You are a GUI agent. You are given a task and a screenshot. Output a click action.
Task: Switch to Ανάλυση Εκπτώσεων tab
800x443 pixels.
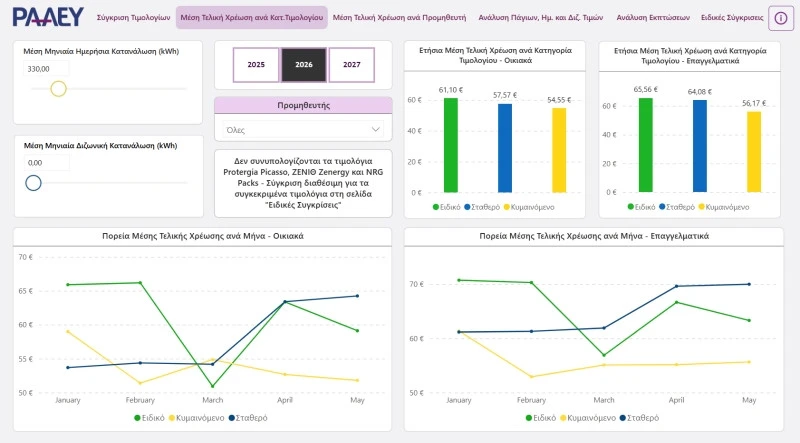pos(653,17)
